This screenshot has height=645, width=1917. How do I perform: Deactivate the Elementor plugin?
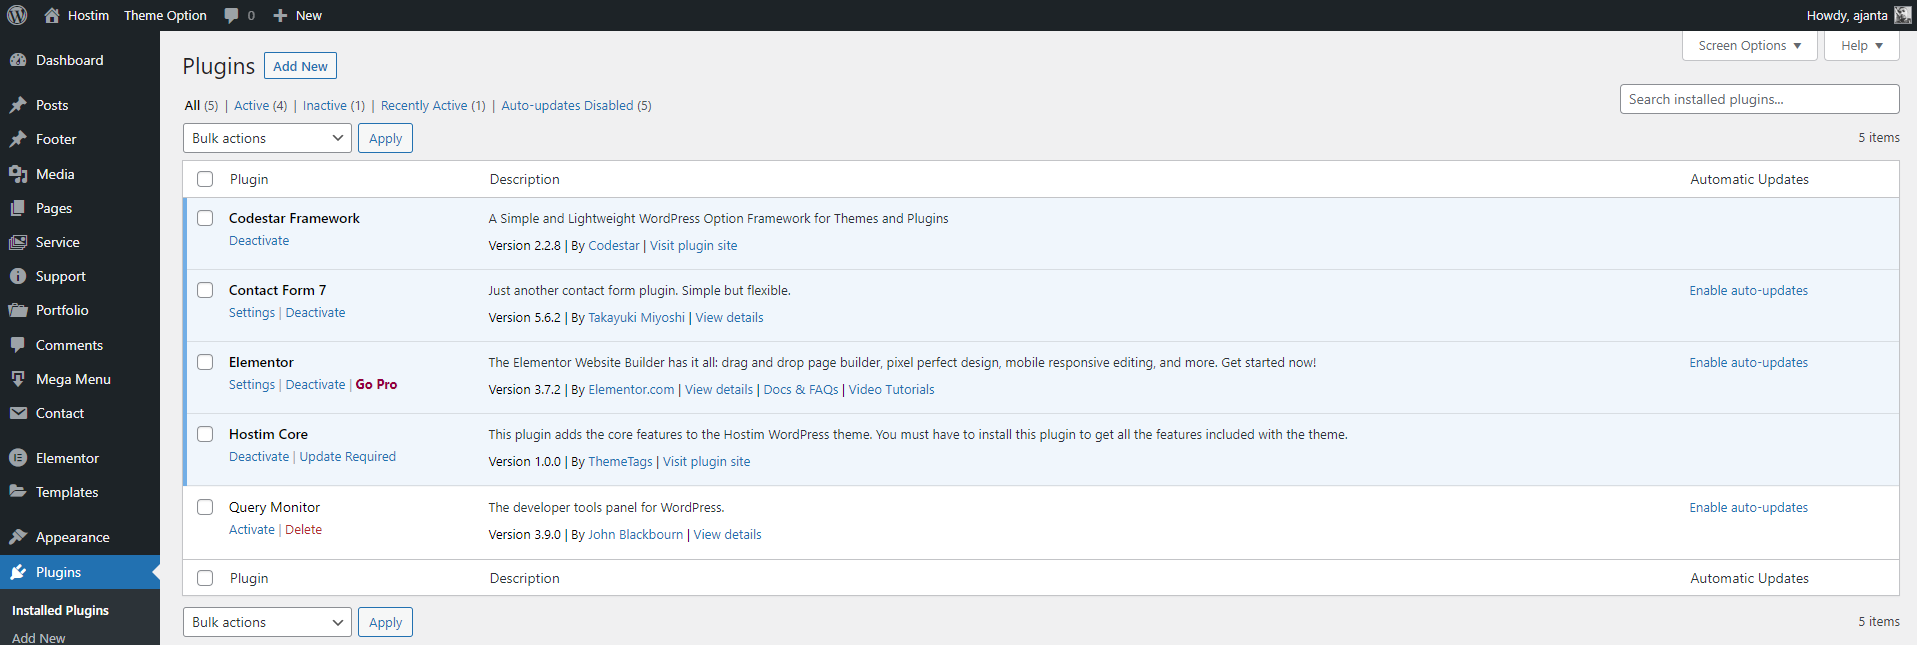(315, 385)
